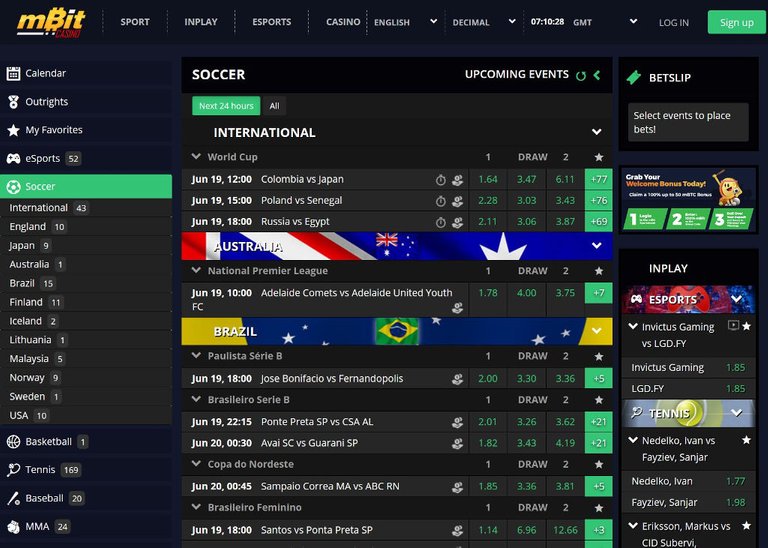Open the Sport menu
Screen dimensions: 768x548
(135, 22)
